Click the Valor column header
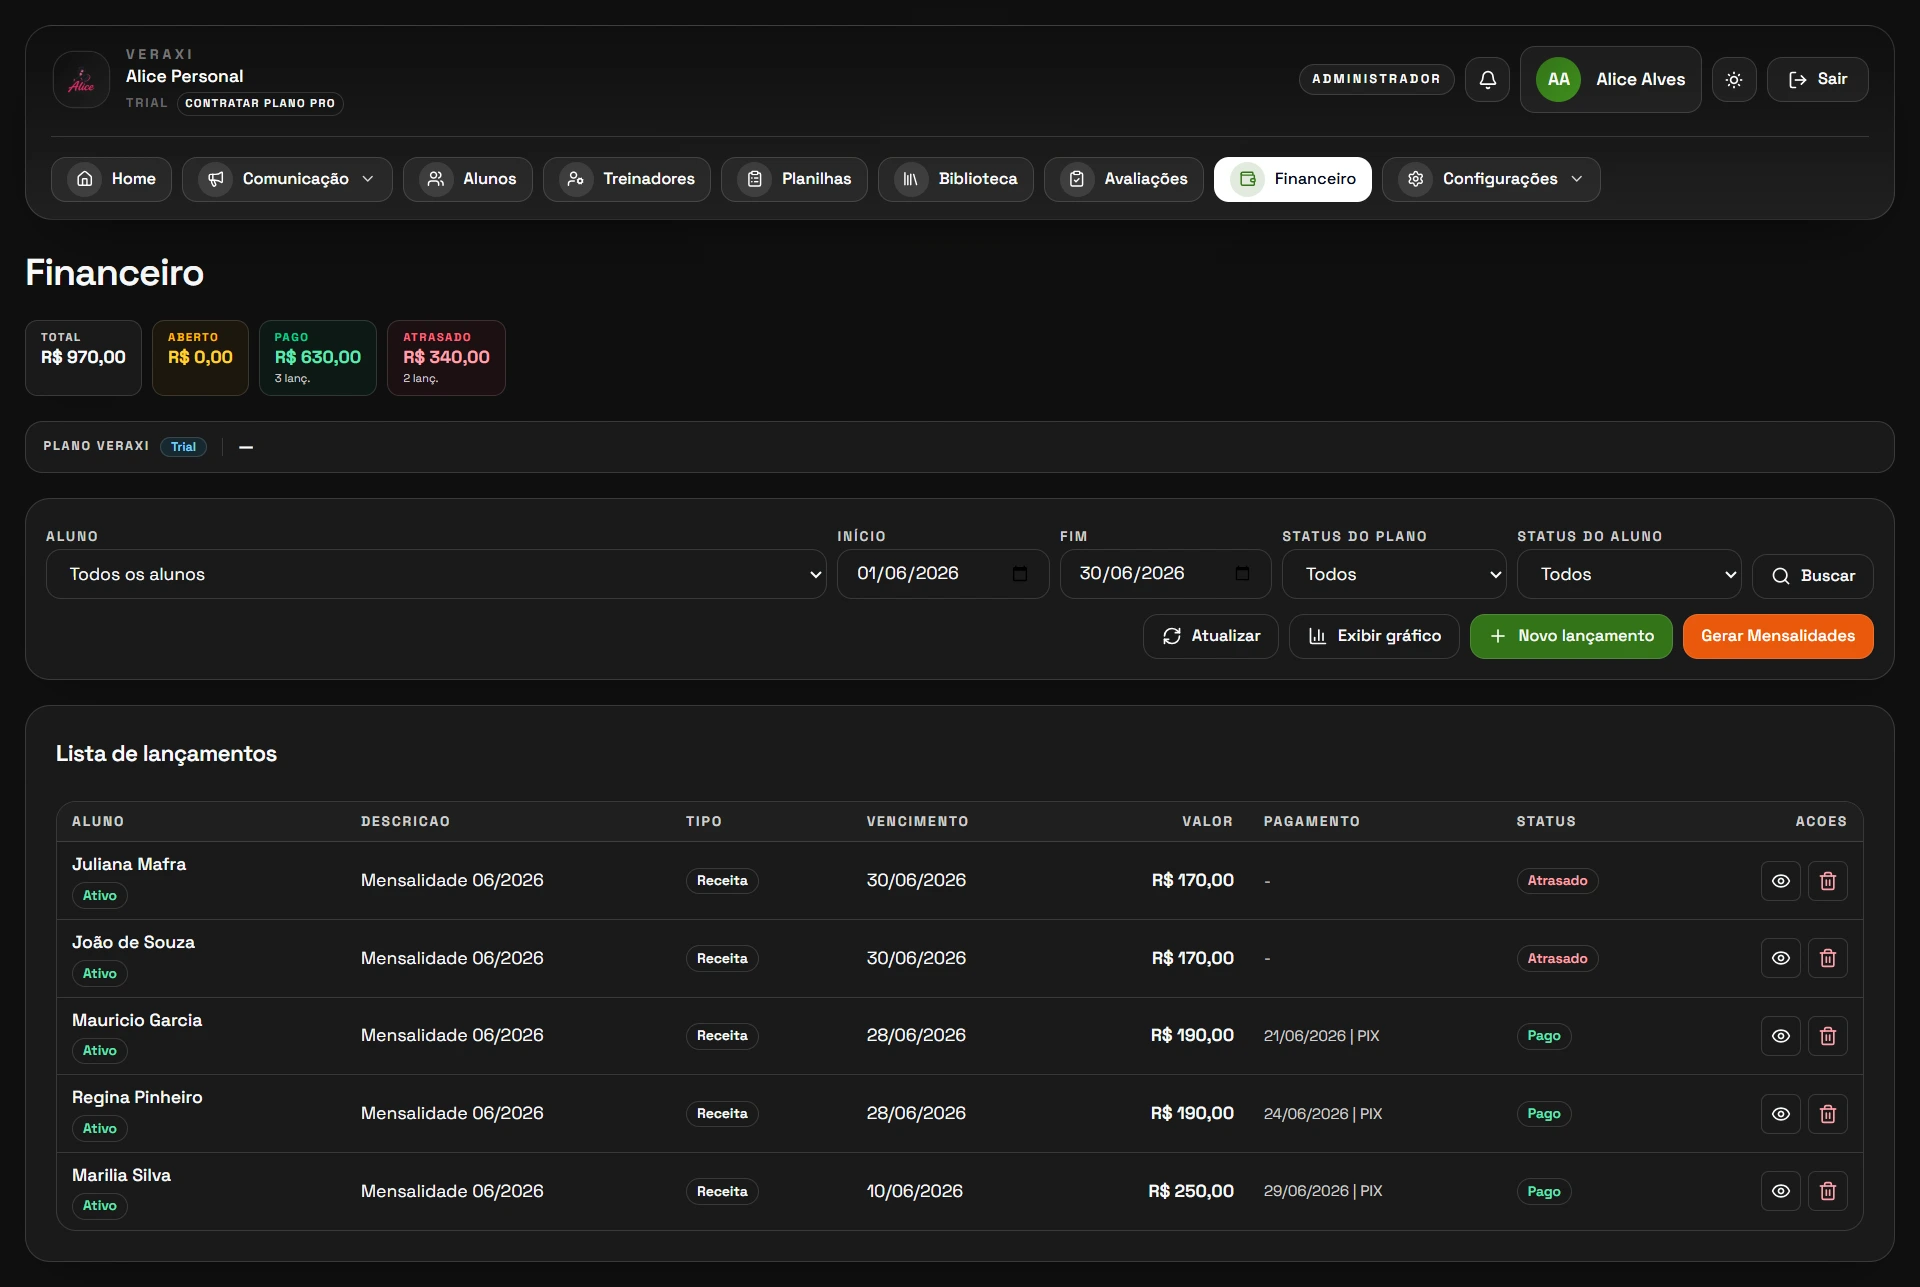Viewport: 1920px width, 1287px height. (1207, 821)
